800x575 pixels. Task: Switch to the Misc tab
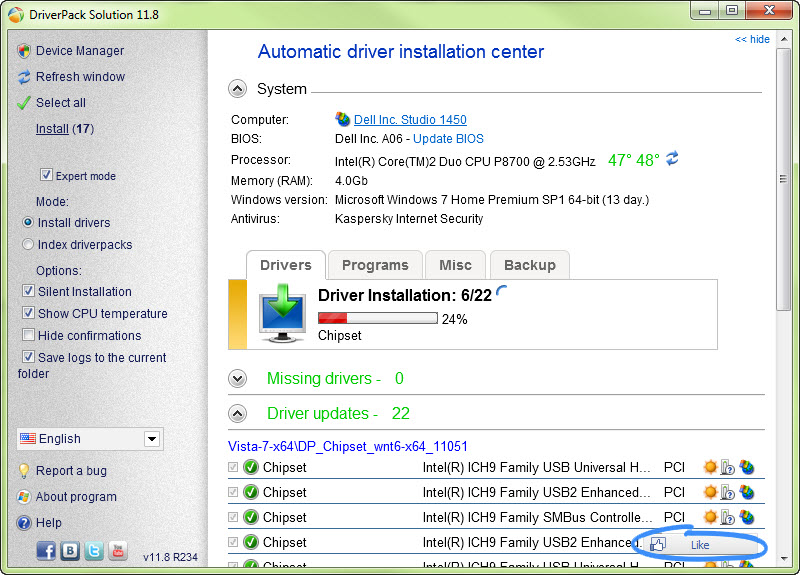(x=456, y=265)
